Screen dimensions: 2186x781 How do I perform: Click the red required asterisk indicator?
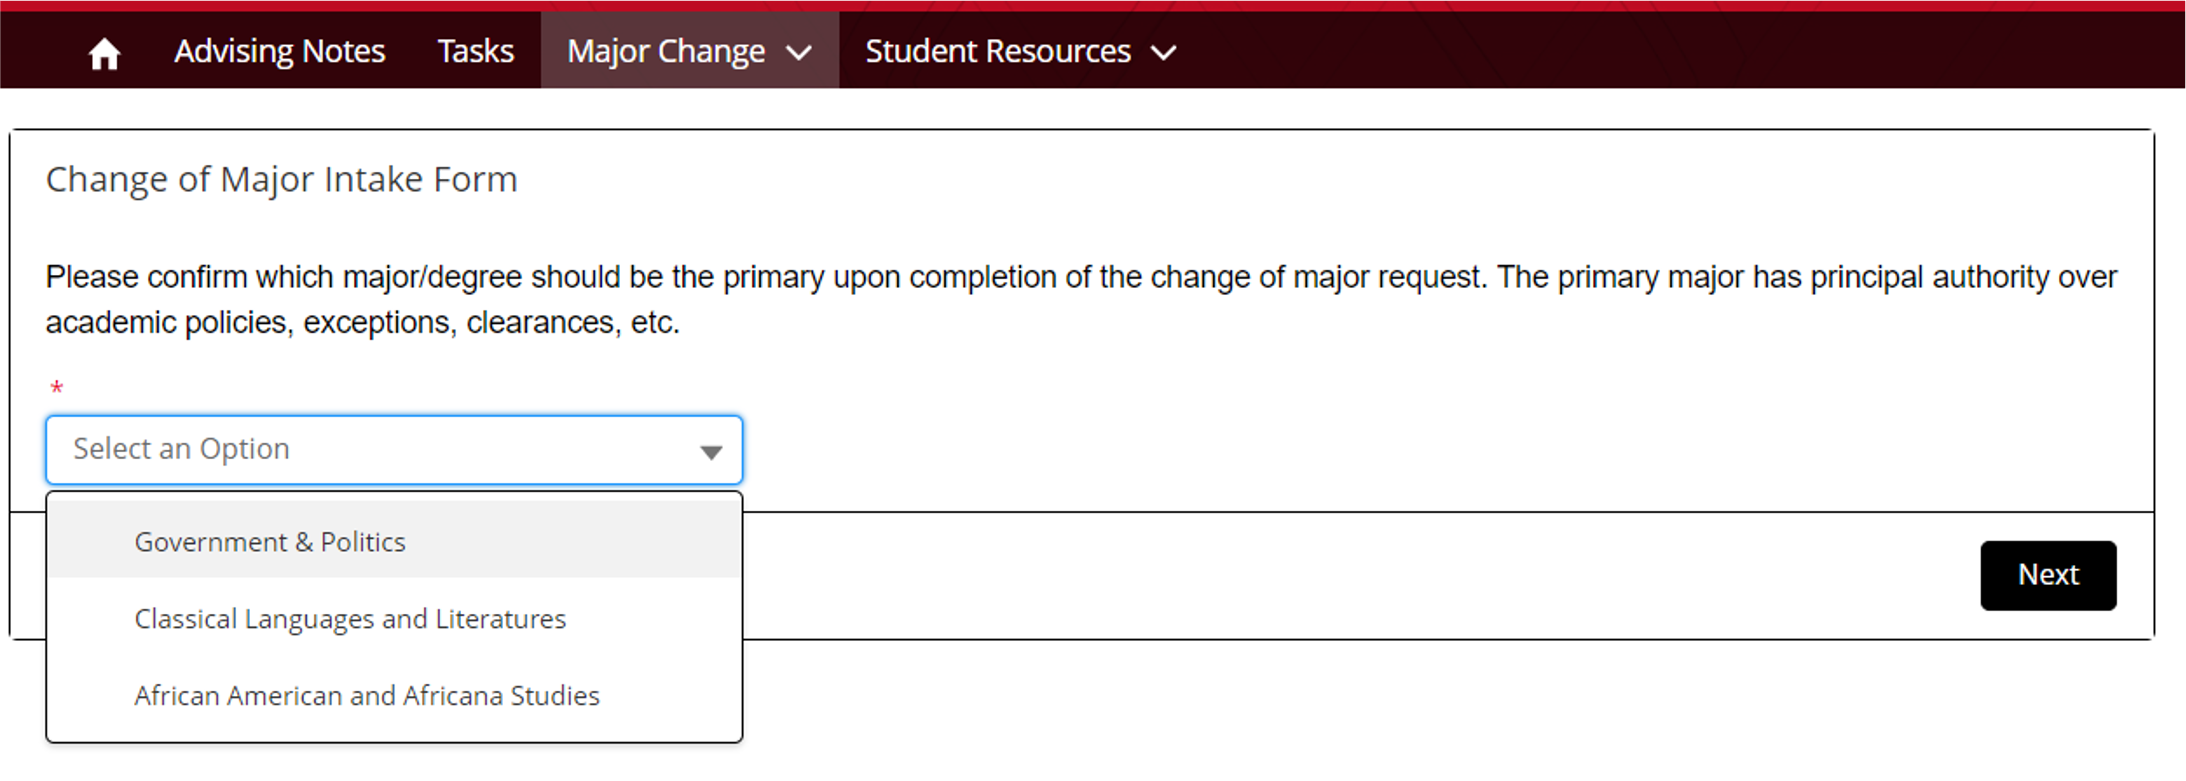57,388
